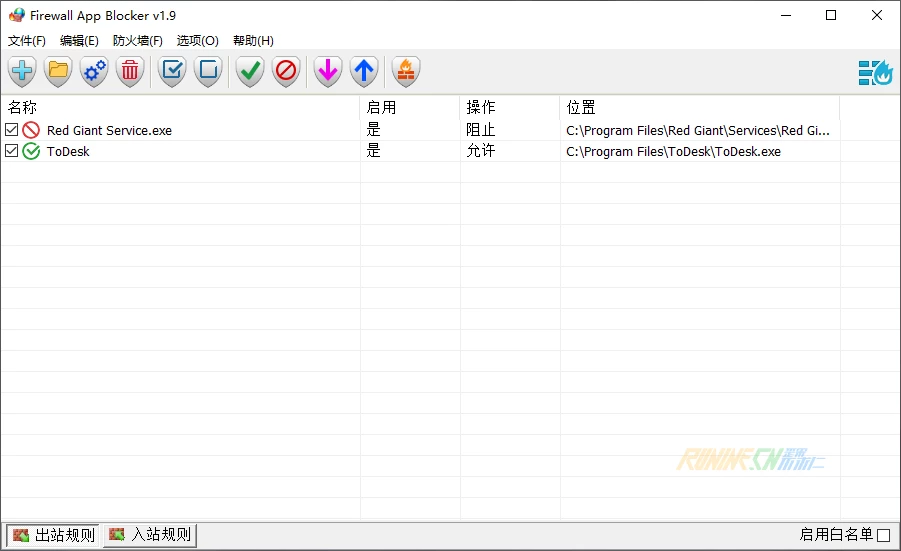
Task: Click the pink down arrow move icon
Action: pyautogui.click(x=328, y=71)
